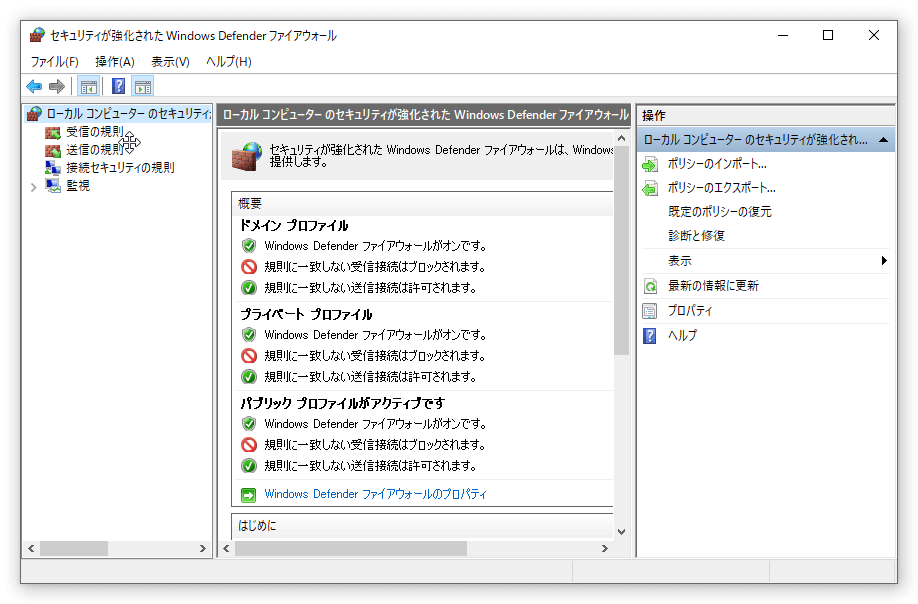Open the ヘルプ(H) menu

coord(228,62)
